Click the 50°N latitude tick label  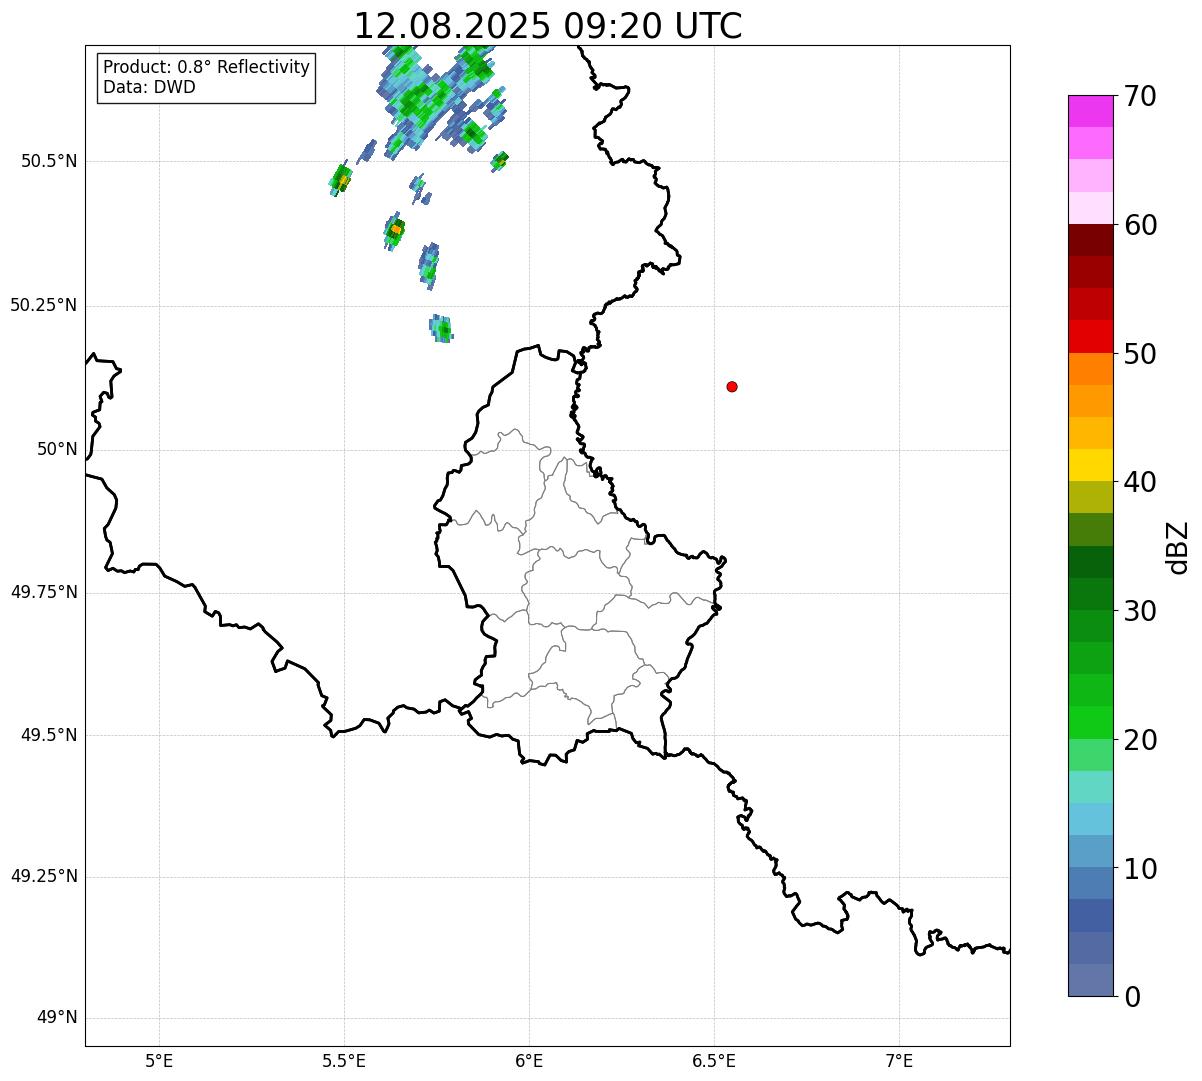click(x=57, y=450)
